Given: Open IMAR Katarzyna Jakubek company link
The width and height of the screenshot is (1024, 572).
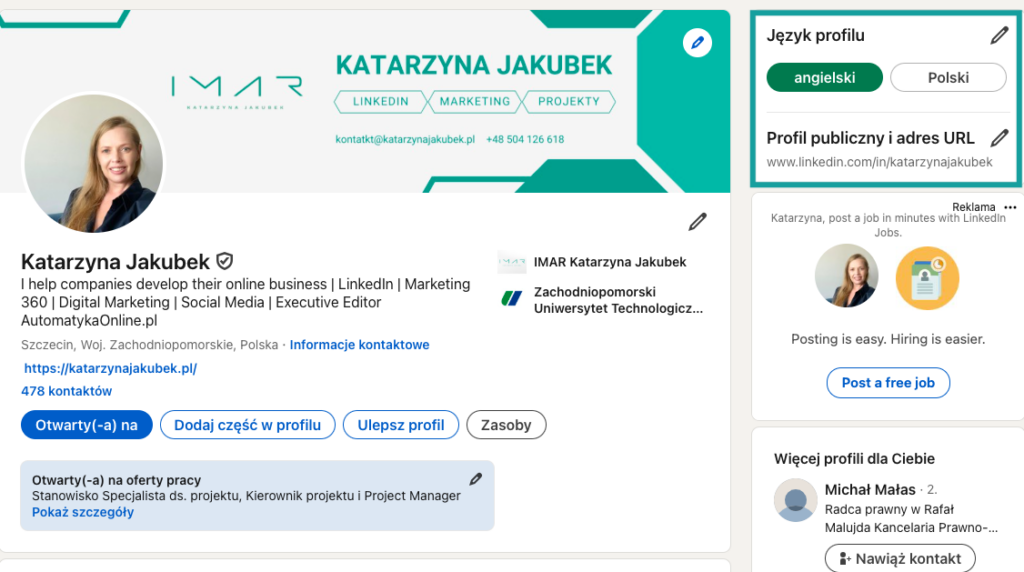Looking at the screenshot, I should coord(610,262).
